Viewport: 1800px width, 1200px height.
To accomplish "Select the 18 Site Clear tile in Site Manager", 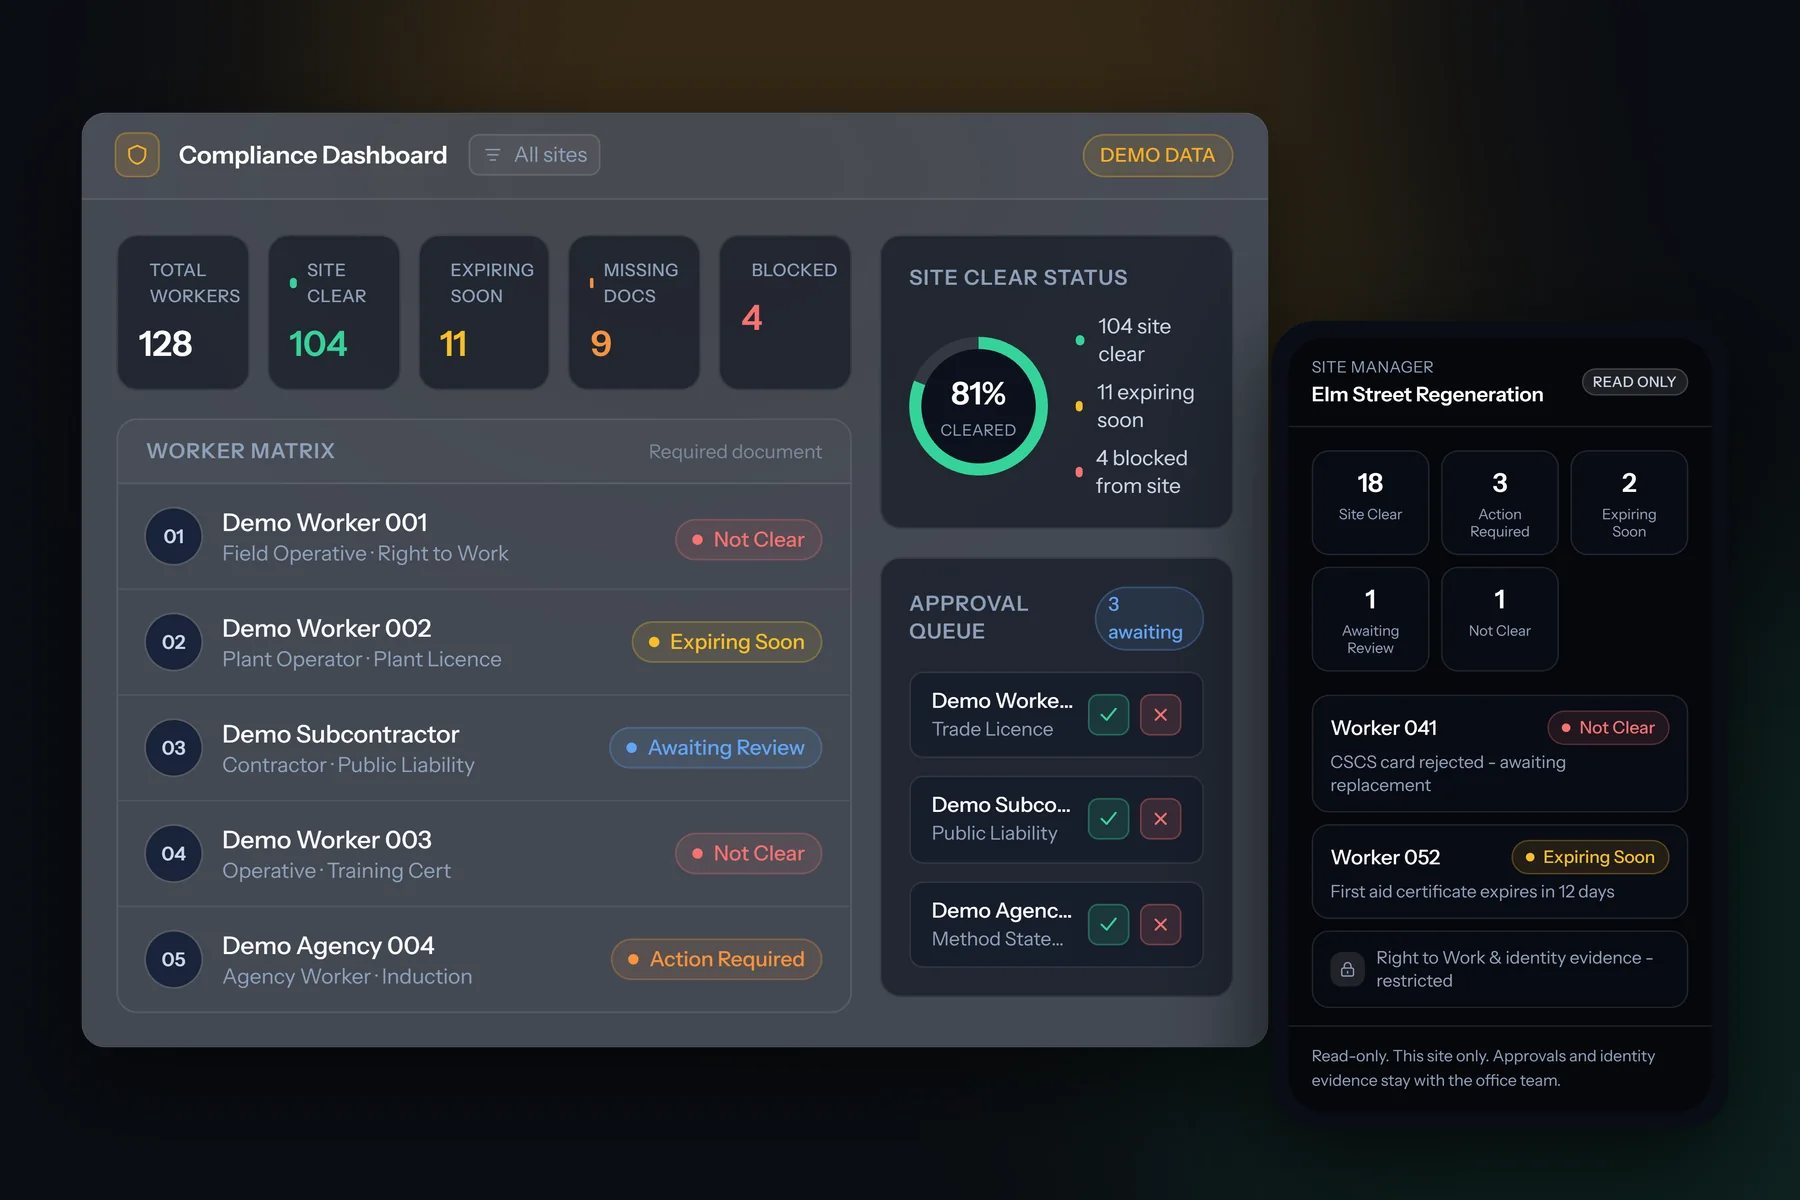I will [x=1370, y=502].
